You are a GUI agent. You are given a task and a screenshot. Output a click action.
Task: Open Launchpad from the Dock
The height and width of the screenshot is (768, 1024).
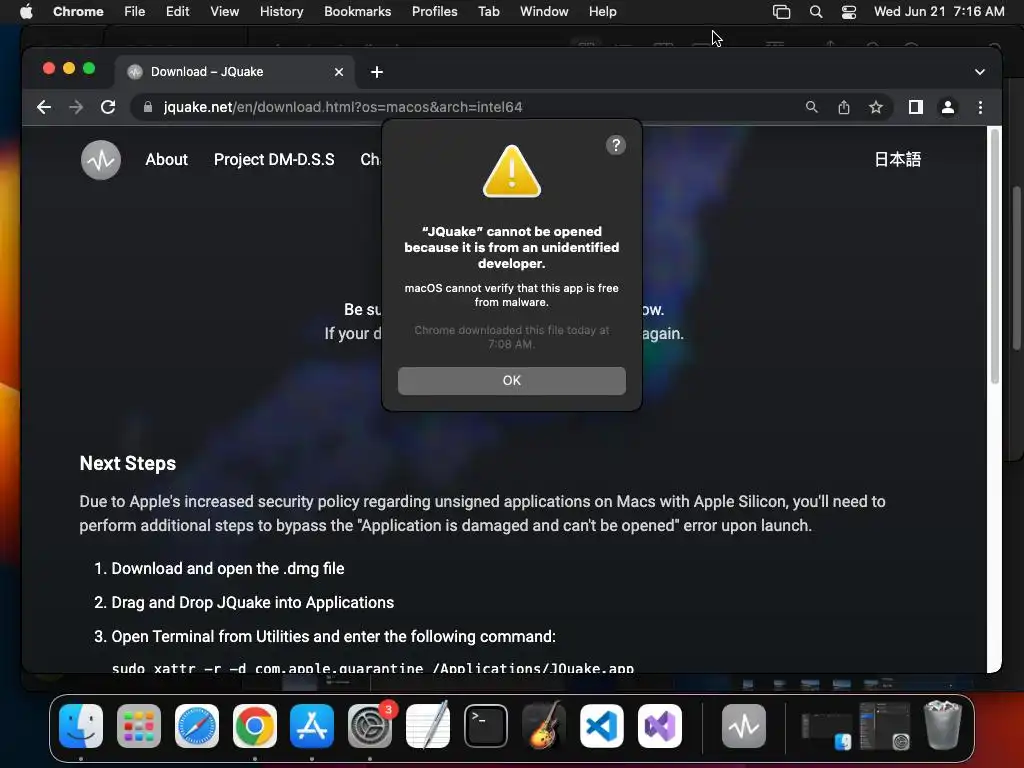[x=139, y=726]
